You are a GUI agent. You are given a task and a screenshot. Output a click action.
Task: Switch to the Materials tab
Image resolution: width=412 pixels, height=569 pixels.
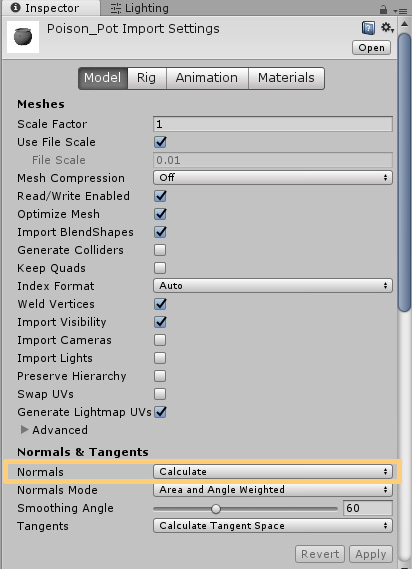286,78
